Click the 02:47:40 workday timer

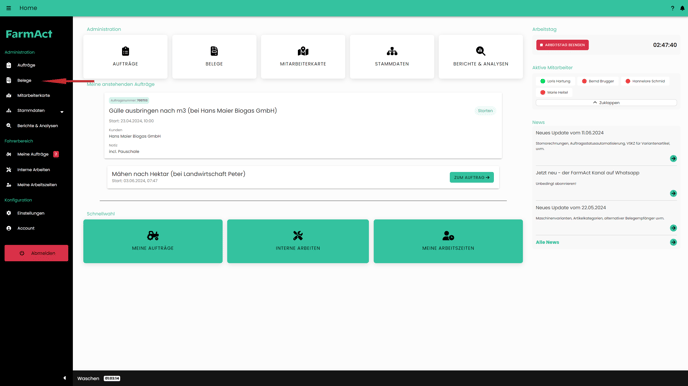pos(665,45)
